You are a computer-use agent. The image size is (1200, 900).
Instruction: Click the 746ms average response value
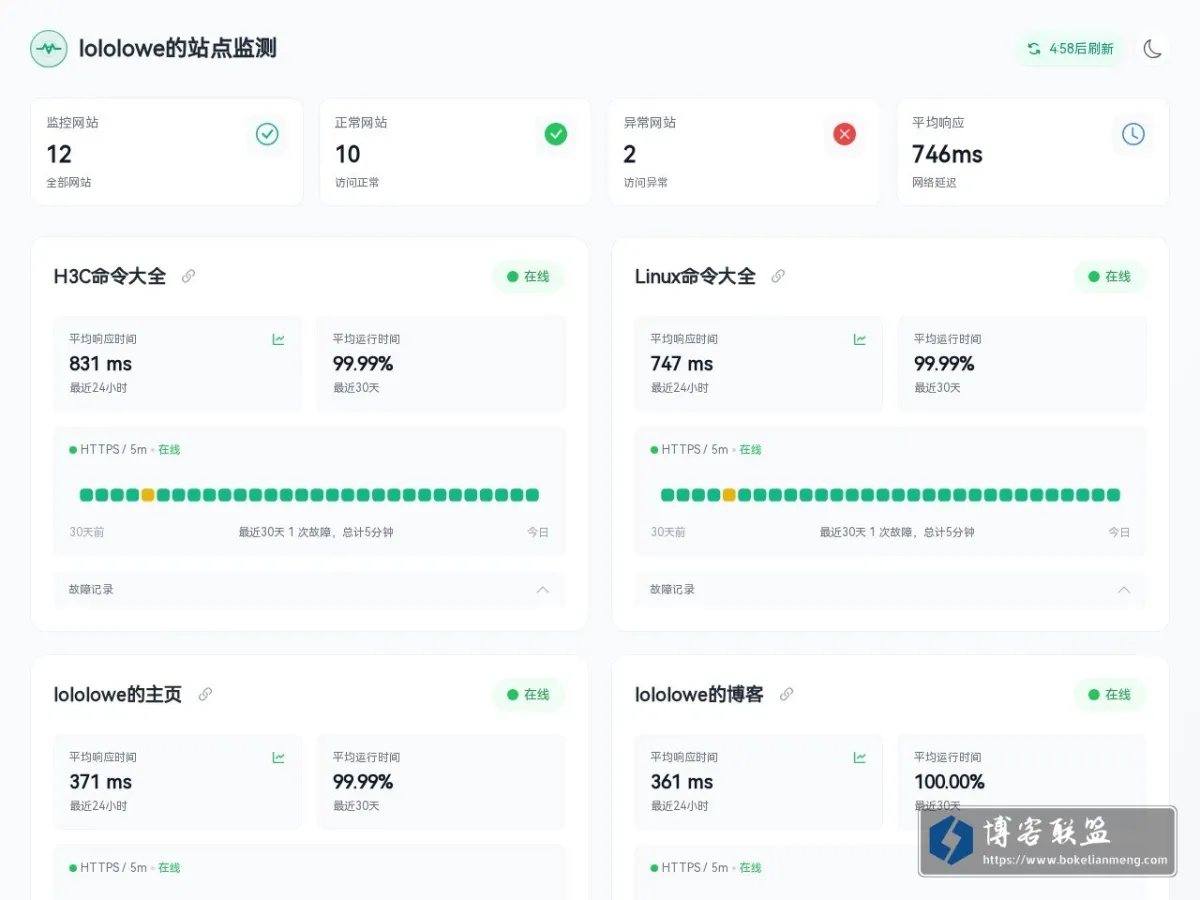tap(947, 154)
